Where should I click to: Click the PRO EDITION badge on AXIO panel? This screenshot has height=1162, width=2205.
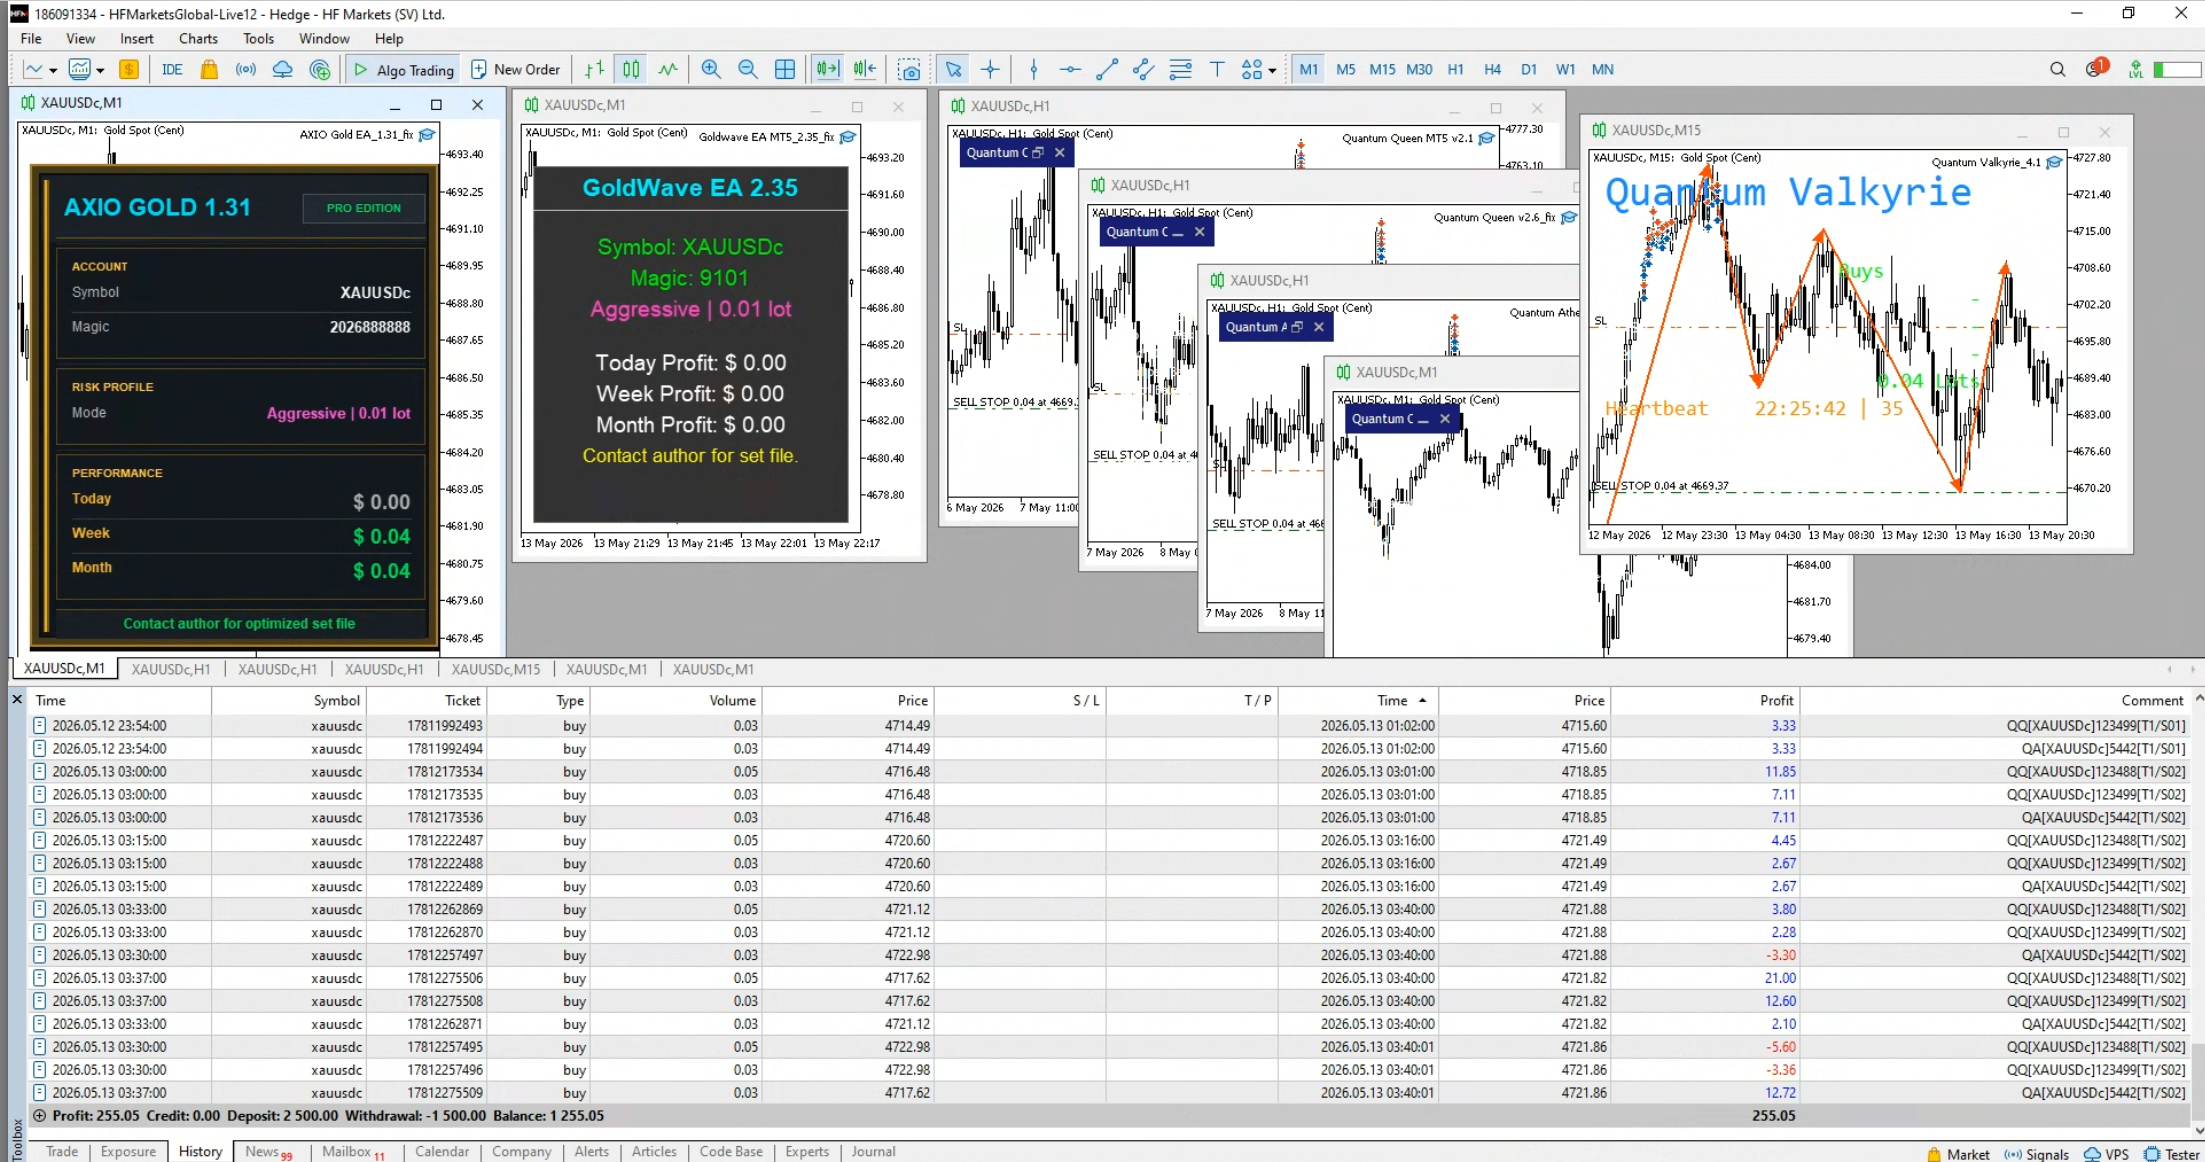click(x=364, y=208)
